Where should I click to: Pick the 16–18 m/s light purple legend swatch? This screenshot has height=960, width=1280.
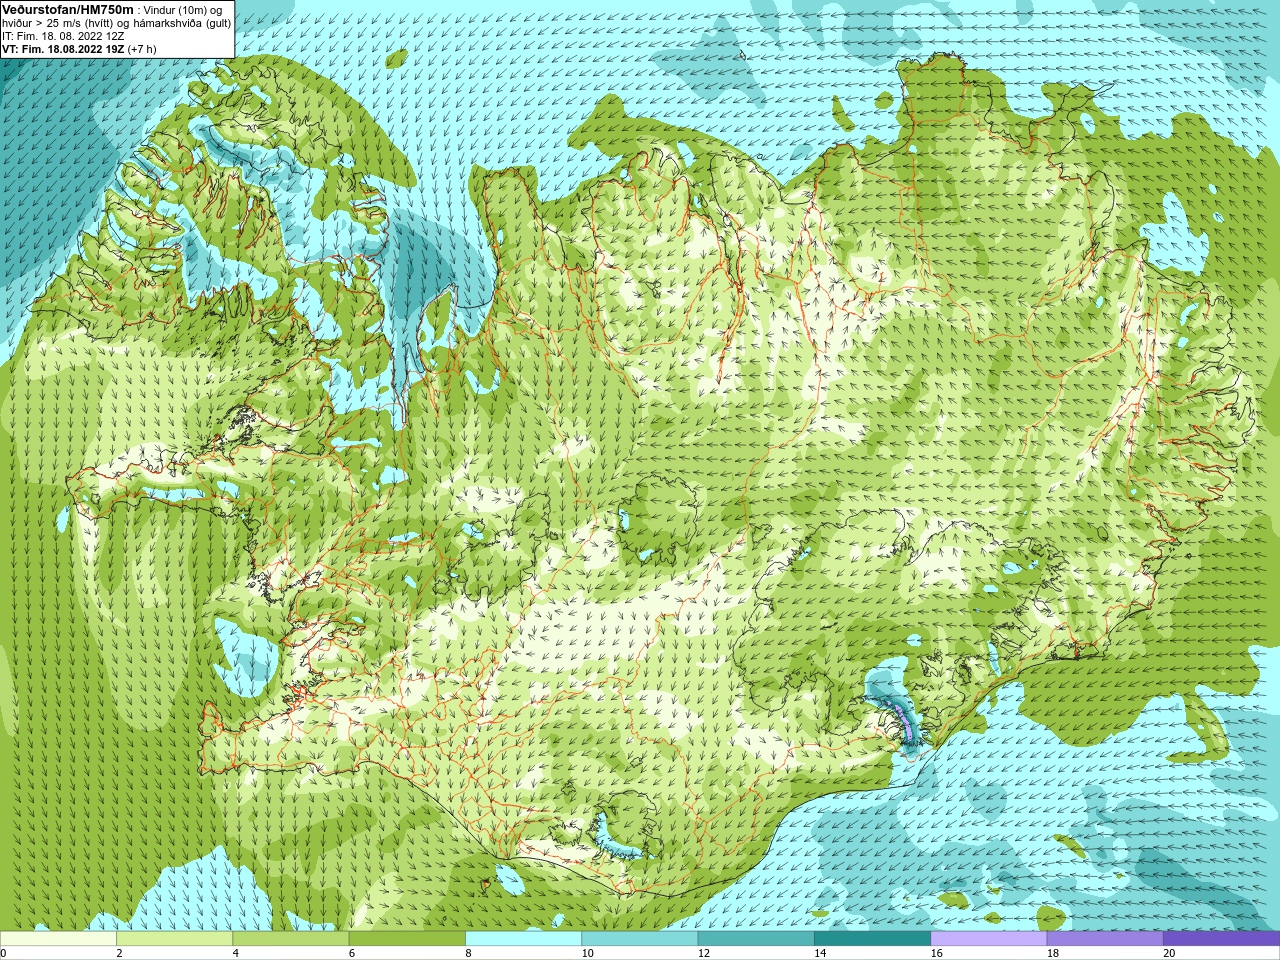pos(988,938)
